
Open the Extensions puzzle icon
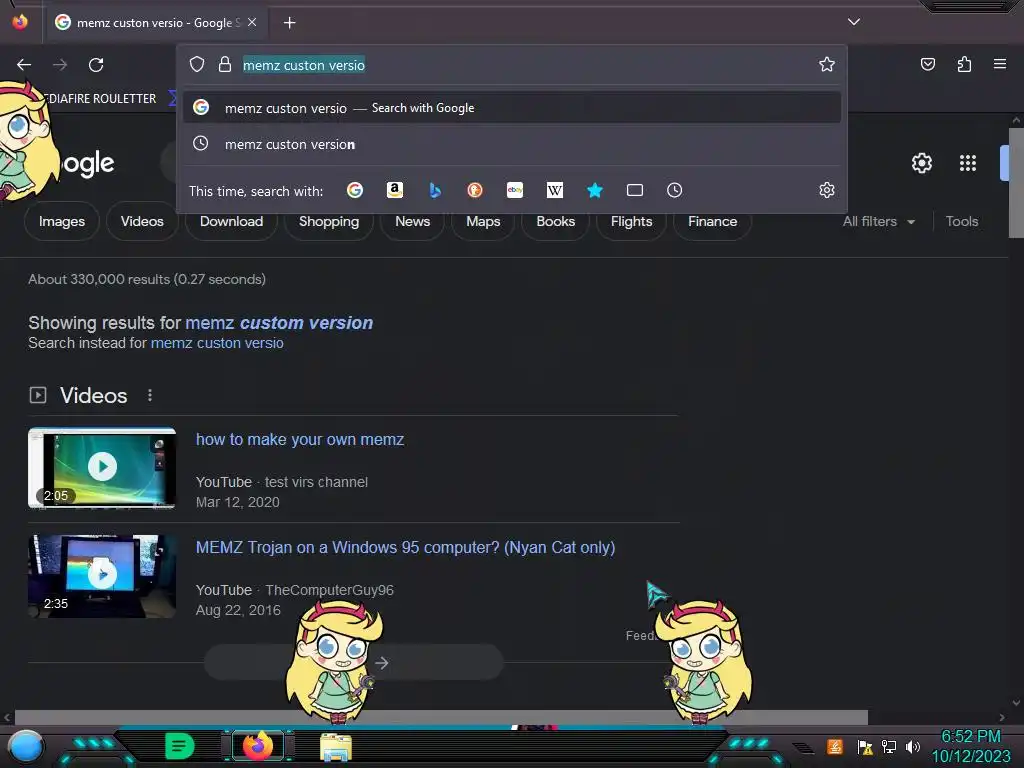coord(964,64)
